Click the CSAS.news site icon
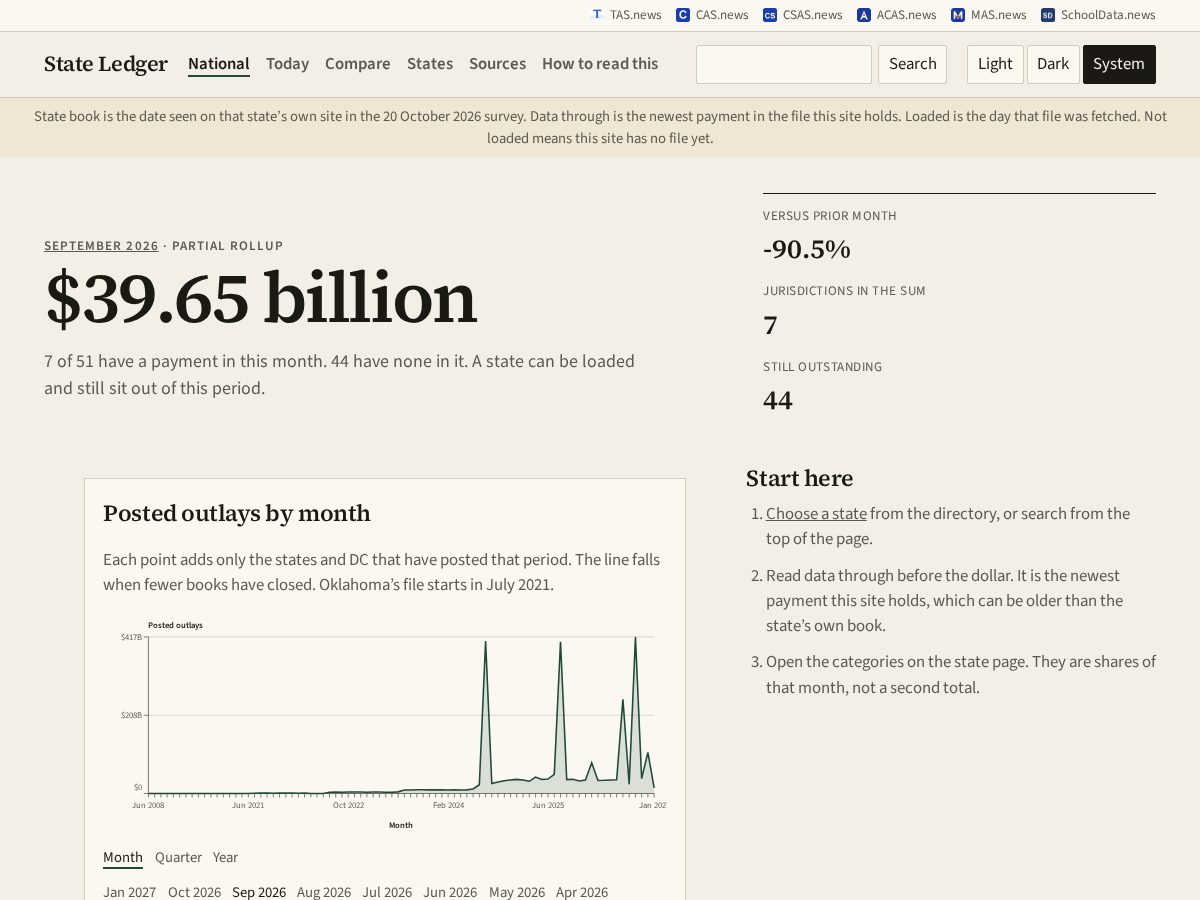Image resolution: width=1200 pixels, height=900 pixels. (770, 15)
